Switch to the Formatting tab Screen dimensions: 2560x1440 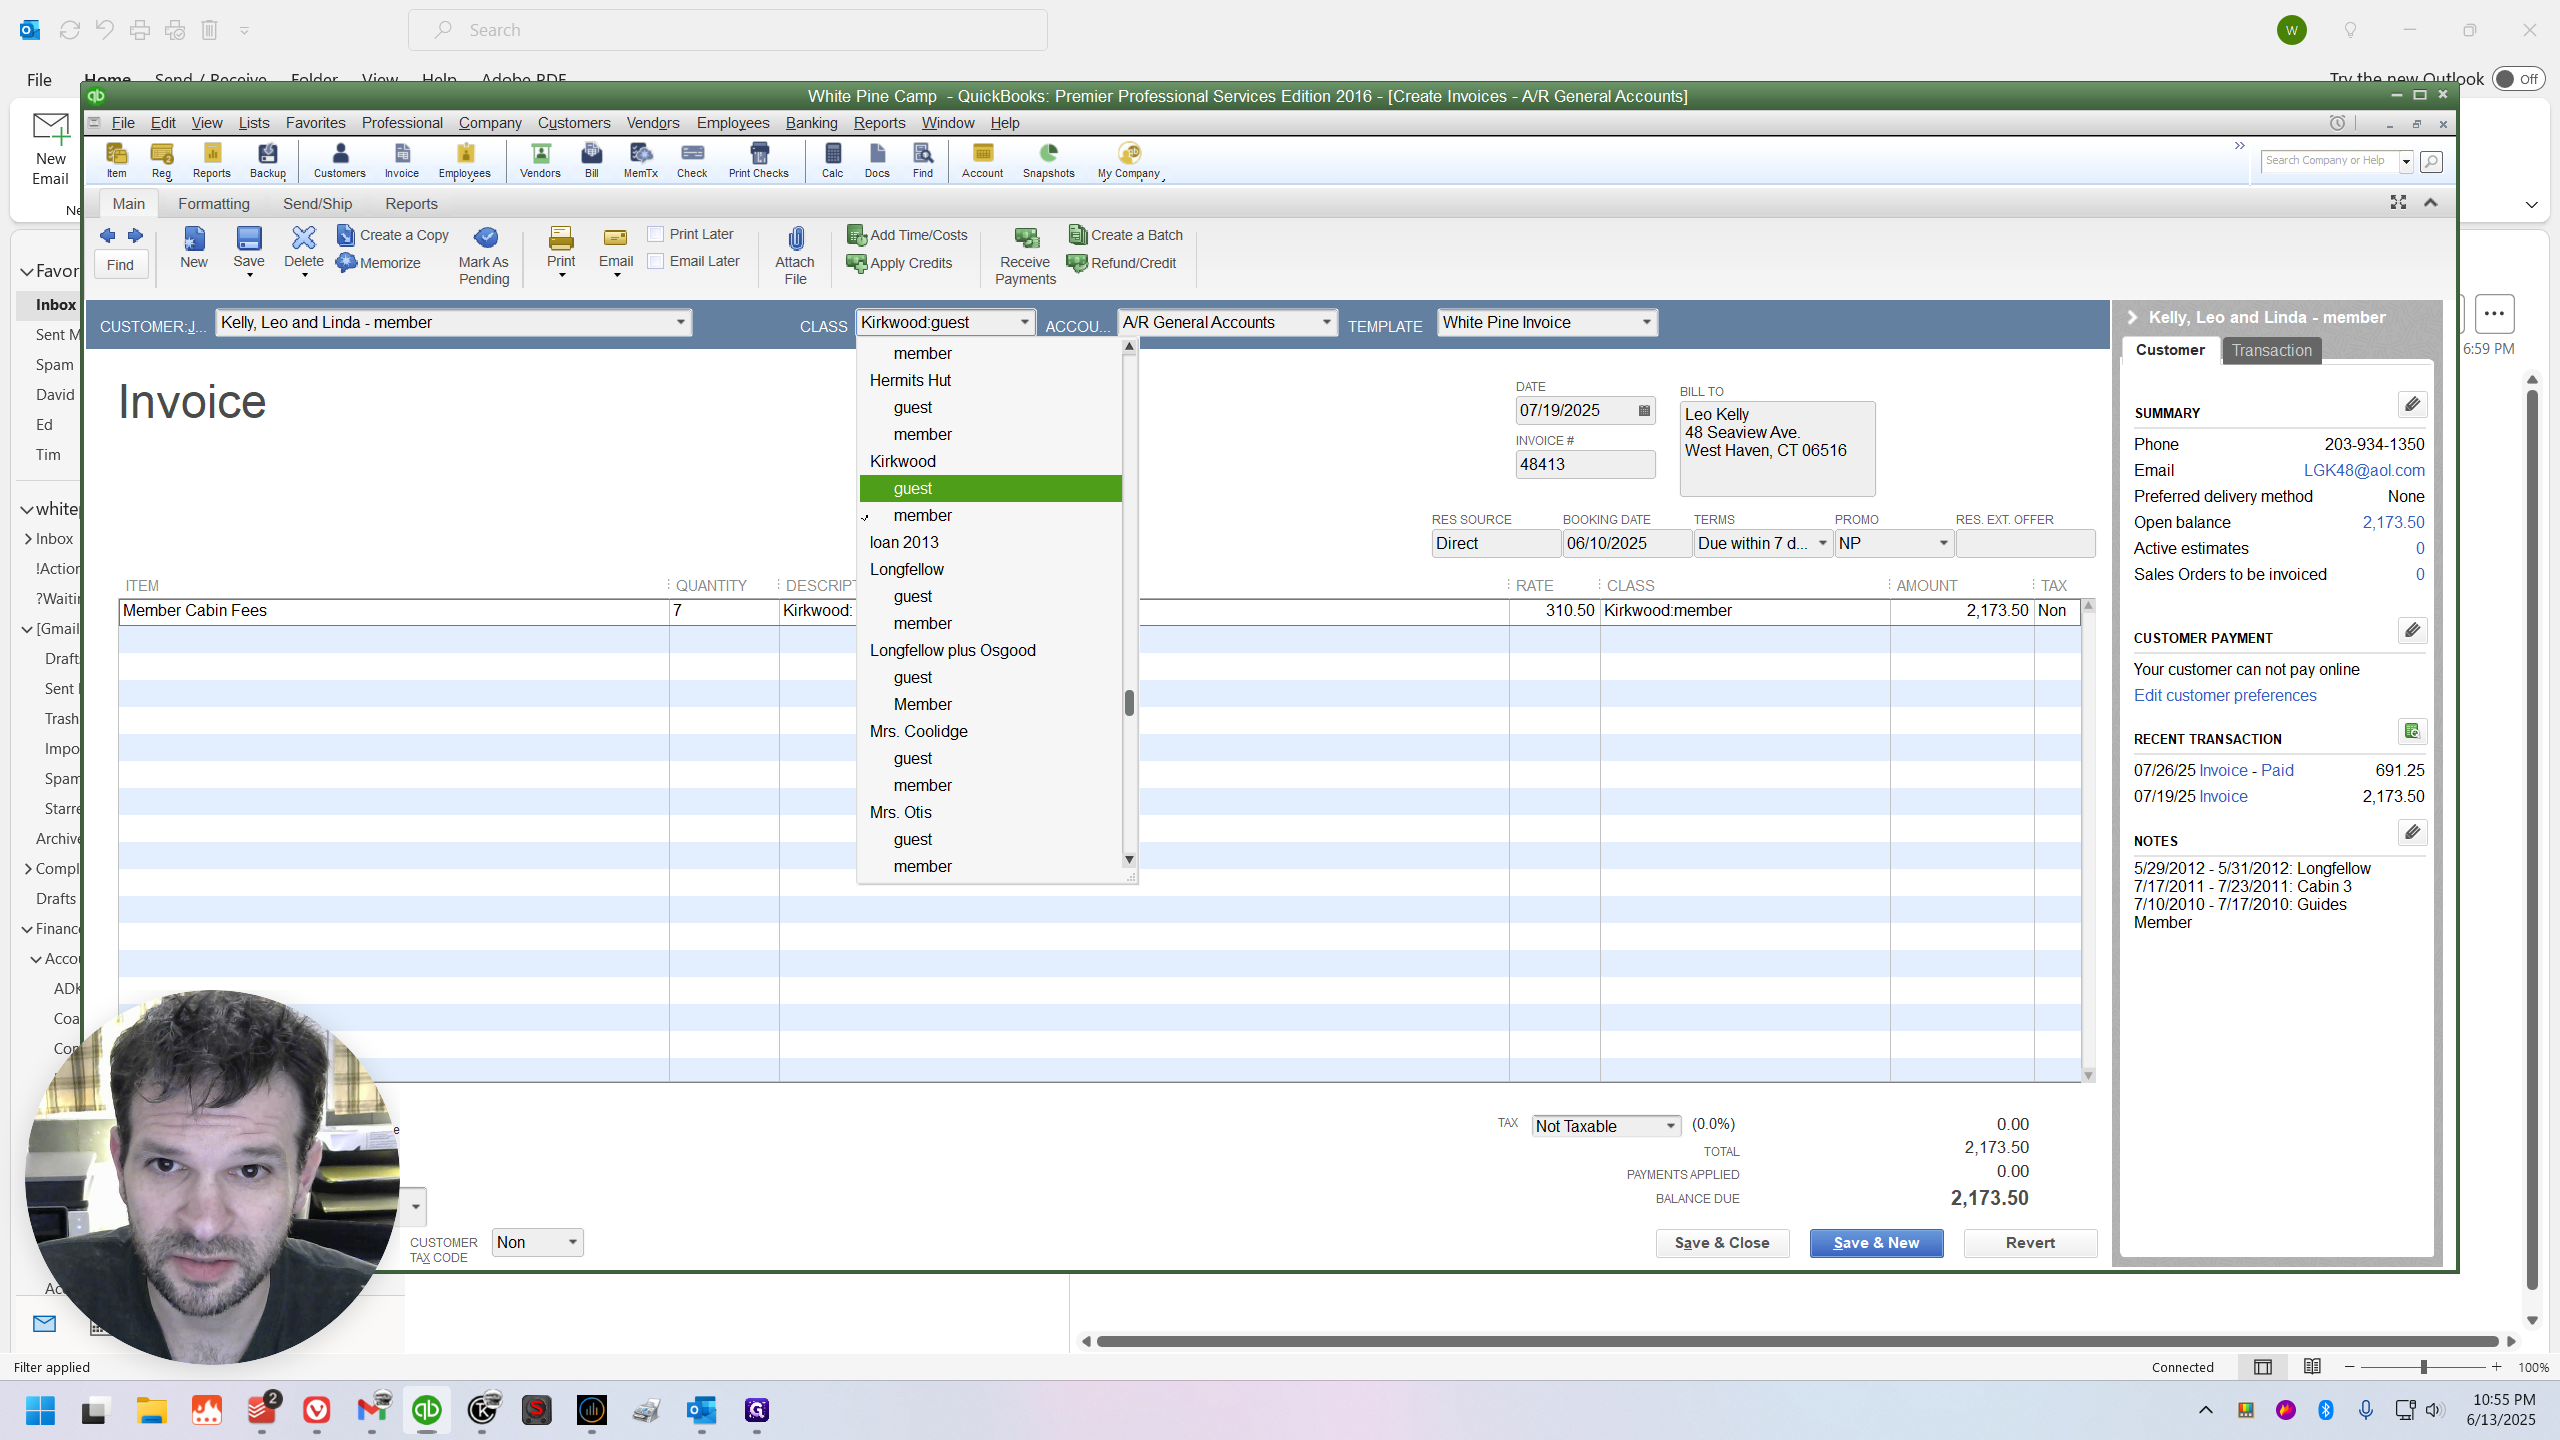coord(214,203)
